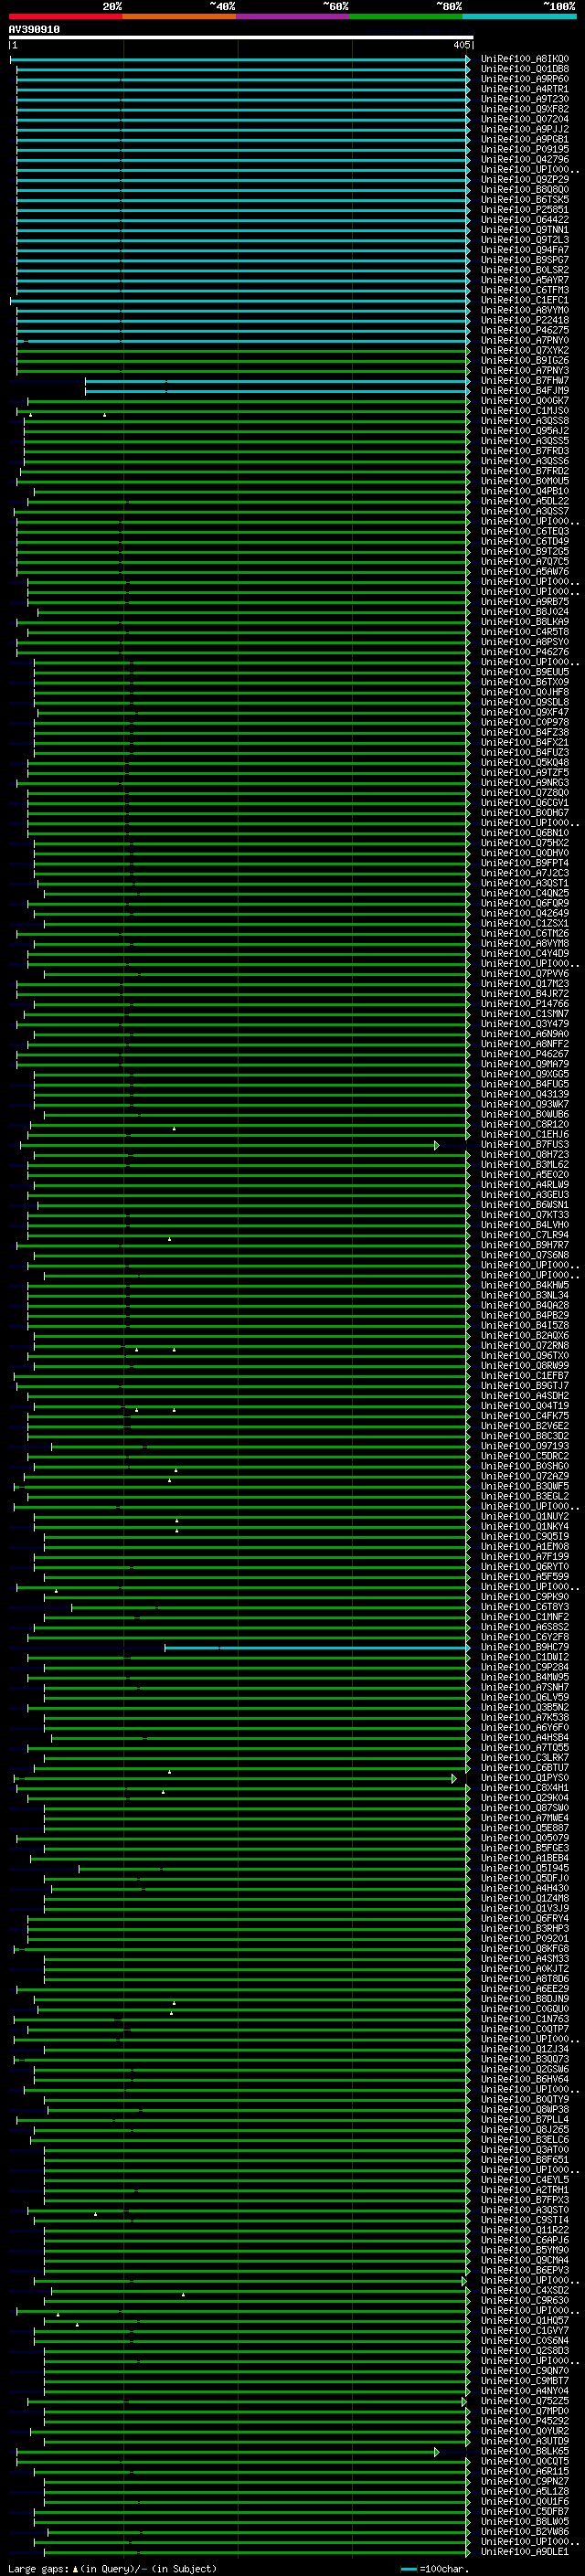Select hit label UniRef100_Q00GK7
Image resolution: width=585 pixels, height=2576 pixels.
pyautogui.click(x=525, y=401)
